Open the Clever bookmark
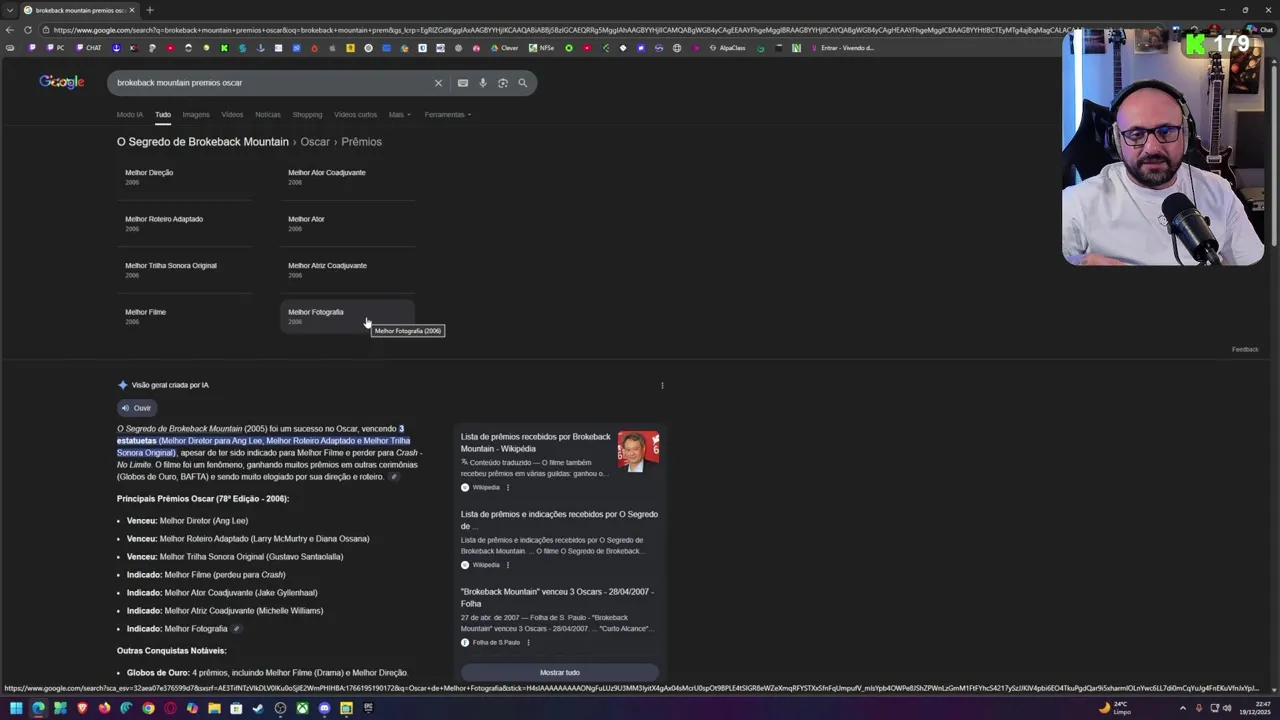Image resolution: width=1280 pixels, height=720 pixels. point(505,48)
